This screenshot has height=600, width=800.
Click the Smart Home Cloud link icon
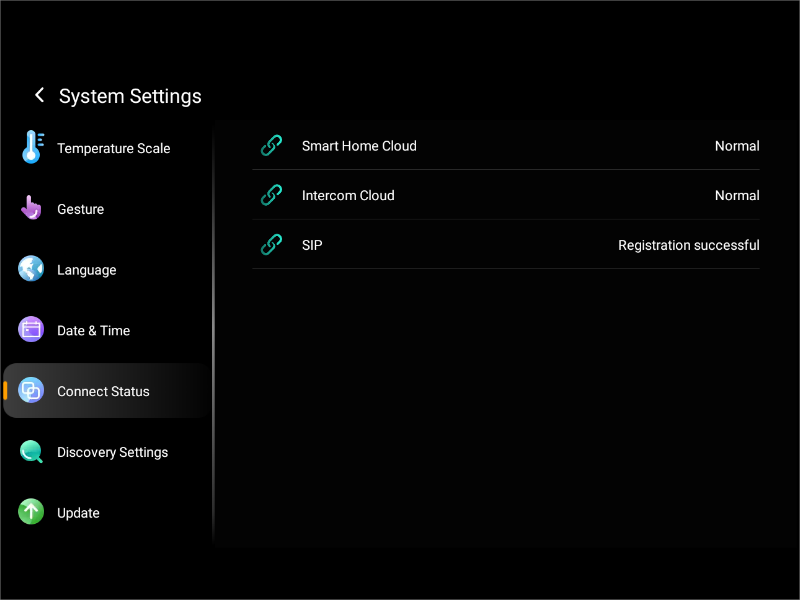[x=271, y=145]
